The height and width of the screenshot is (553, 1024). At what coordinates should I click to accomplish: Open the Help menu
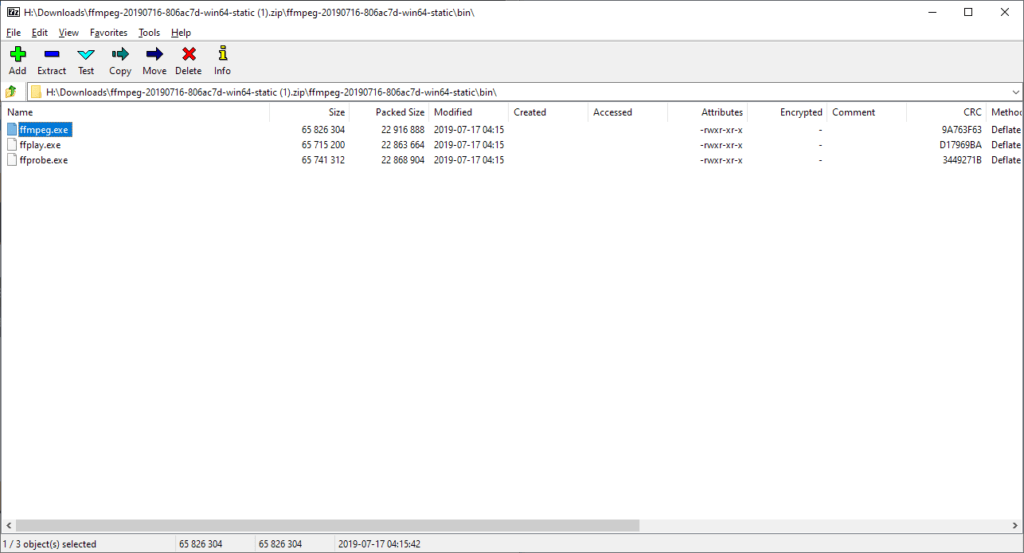point(181,33)
